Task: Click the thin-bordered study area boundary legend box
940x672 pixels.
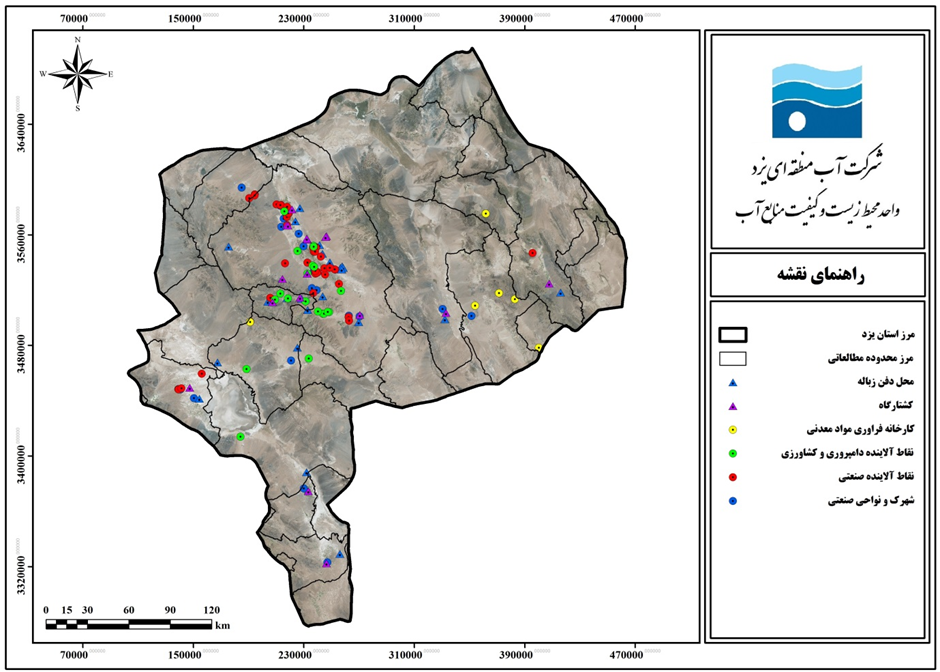Action: [x=734, y=357]
